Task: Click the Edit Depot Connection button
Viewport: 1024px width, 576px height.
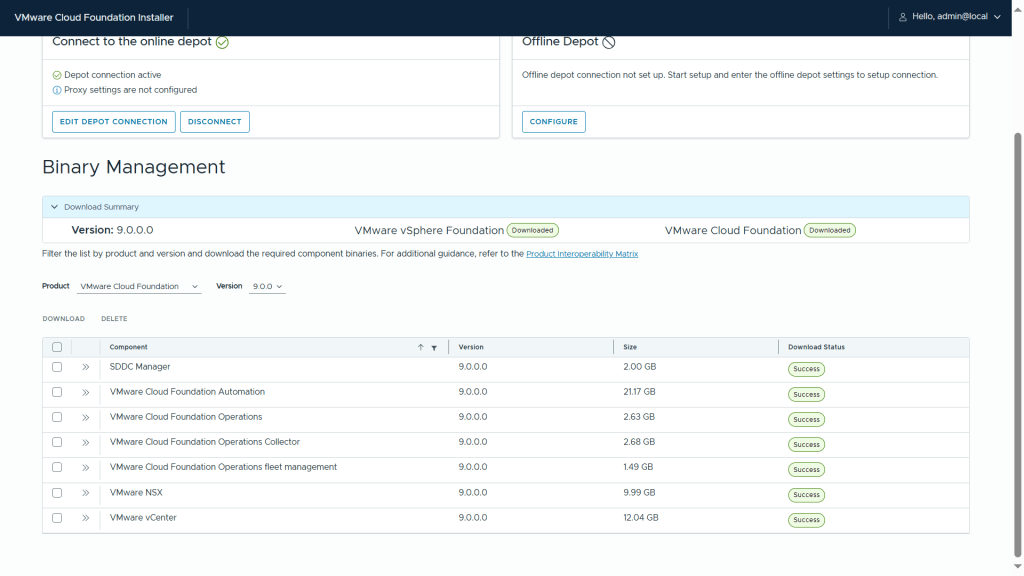Action: click(113, 122)
